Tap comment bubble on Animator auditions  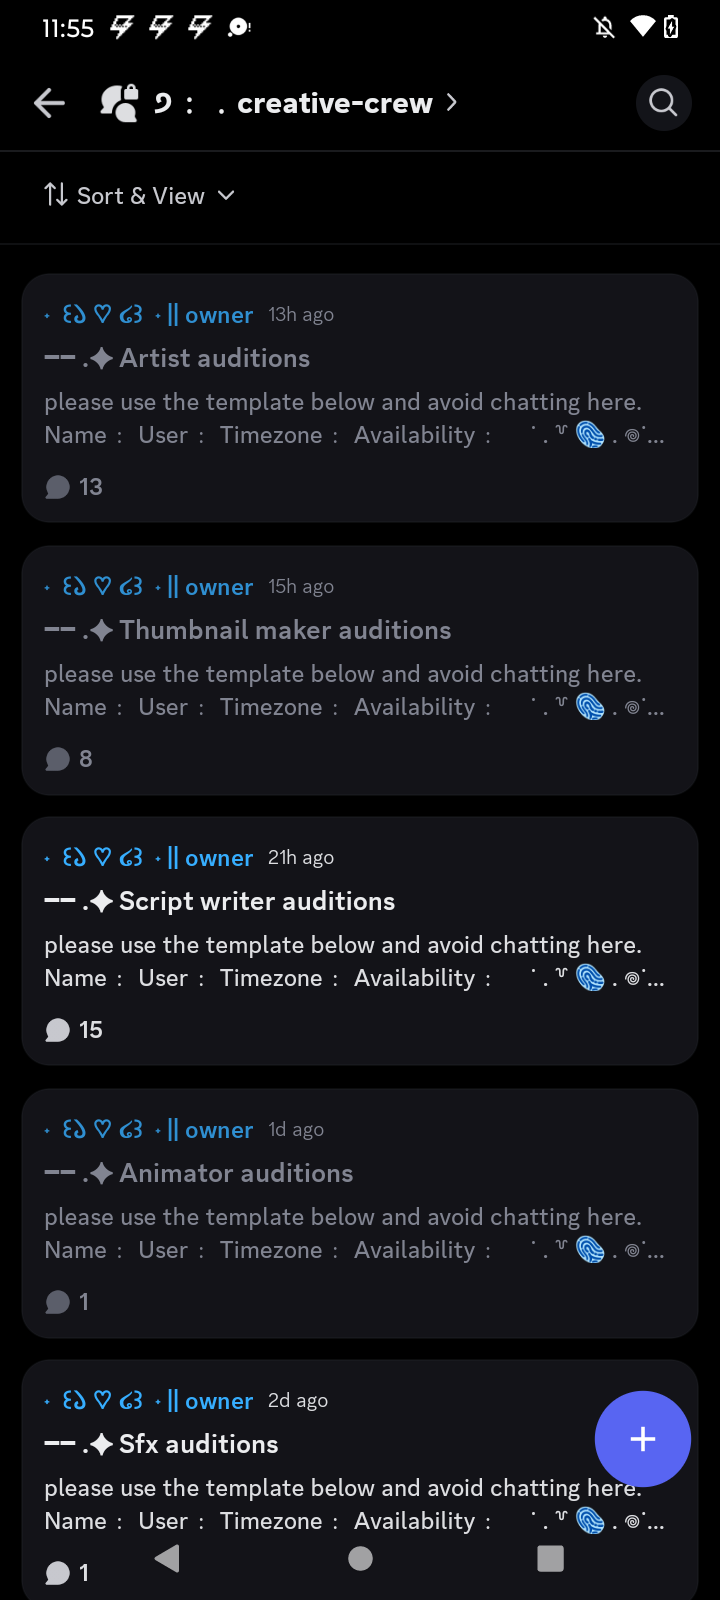pos(58,1302)
